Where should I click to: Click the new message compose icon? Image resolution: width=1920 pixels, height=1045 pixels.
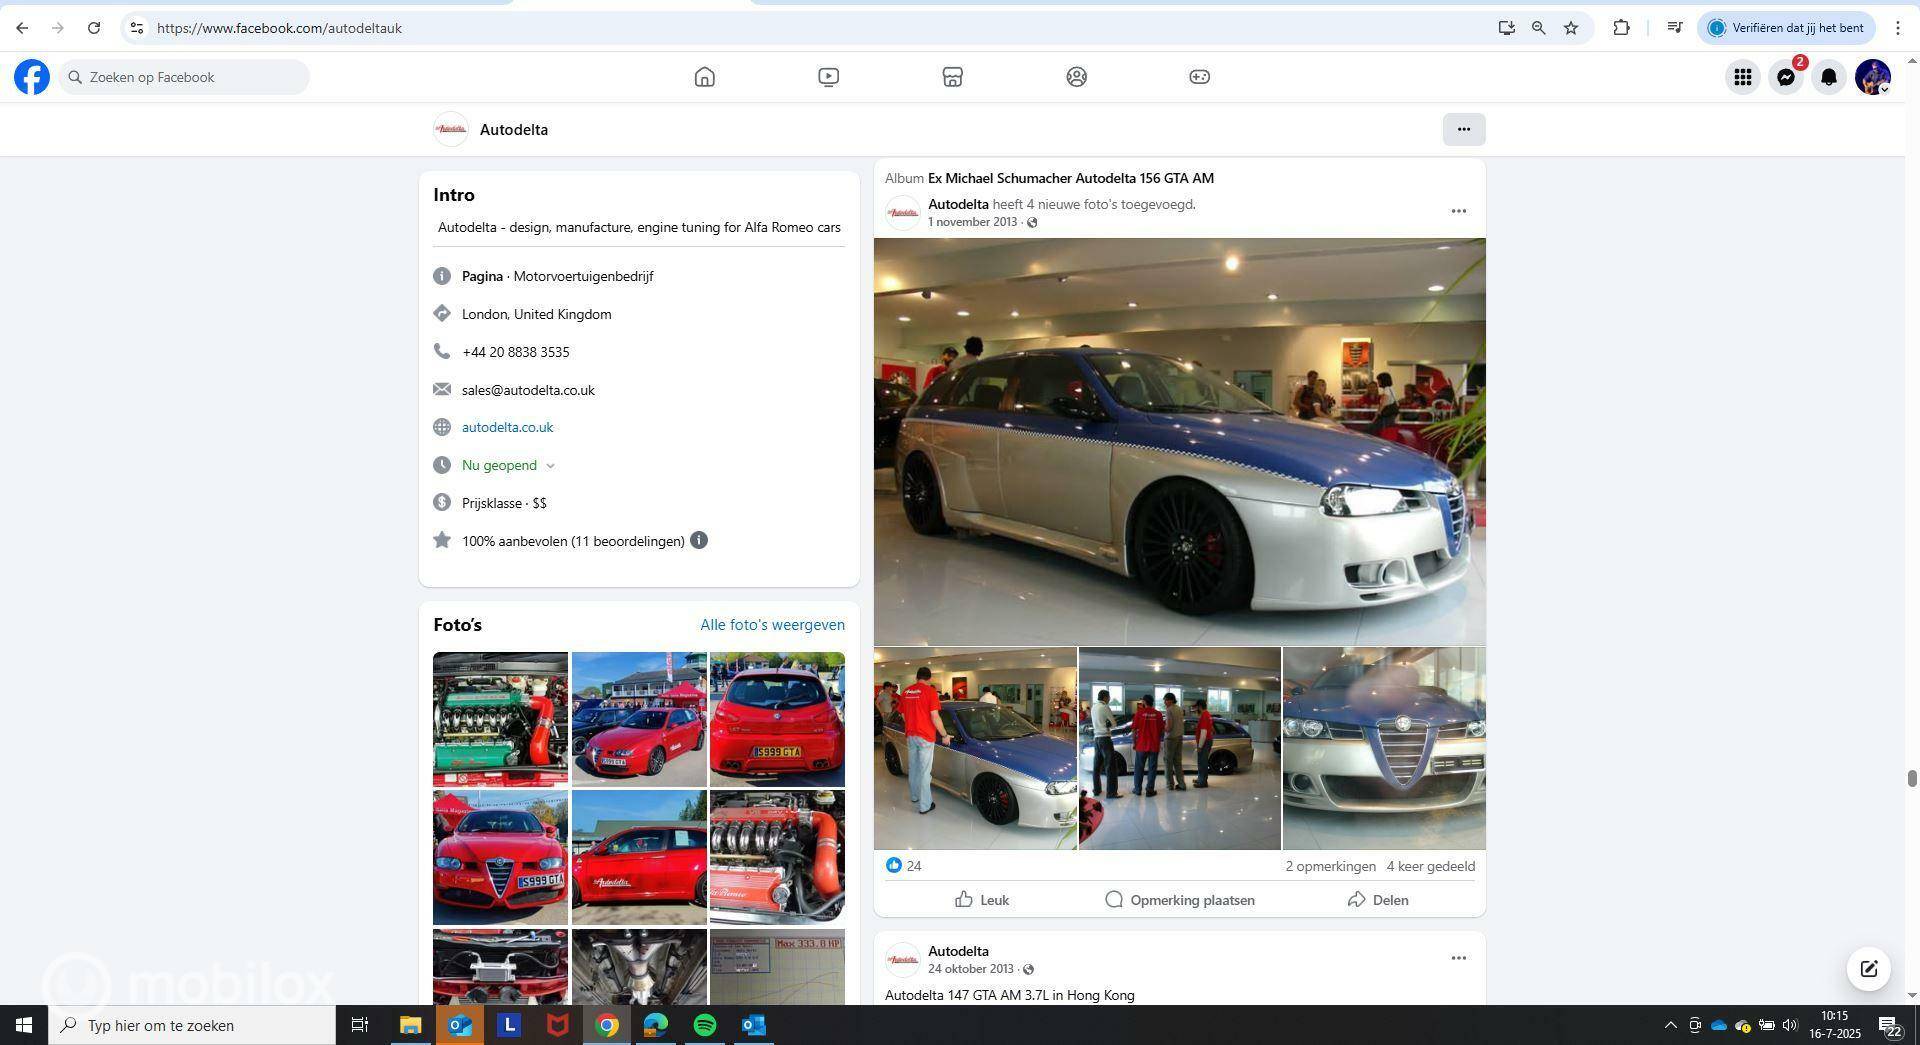(x=1868, y=968)
